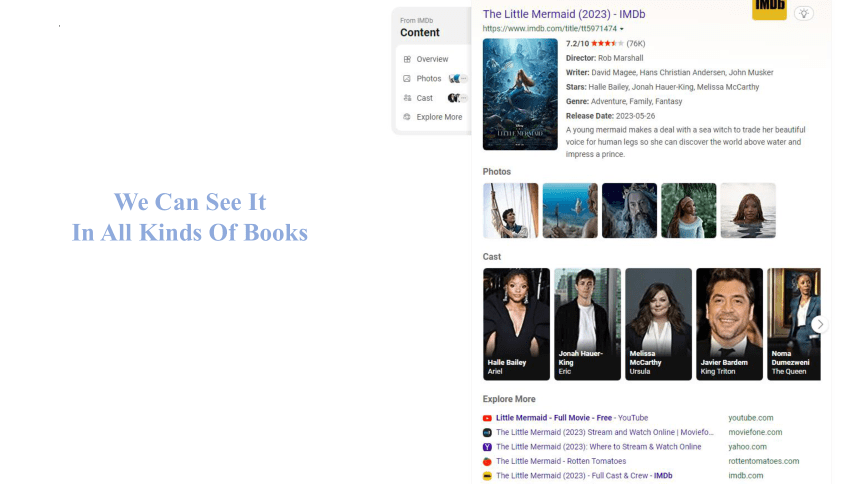
Task: Click the release date 2023-05-26
Action: coord(635,116)
